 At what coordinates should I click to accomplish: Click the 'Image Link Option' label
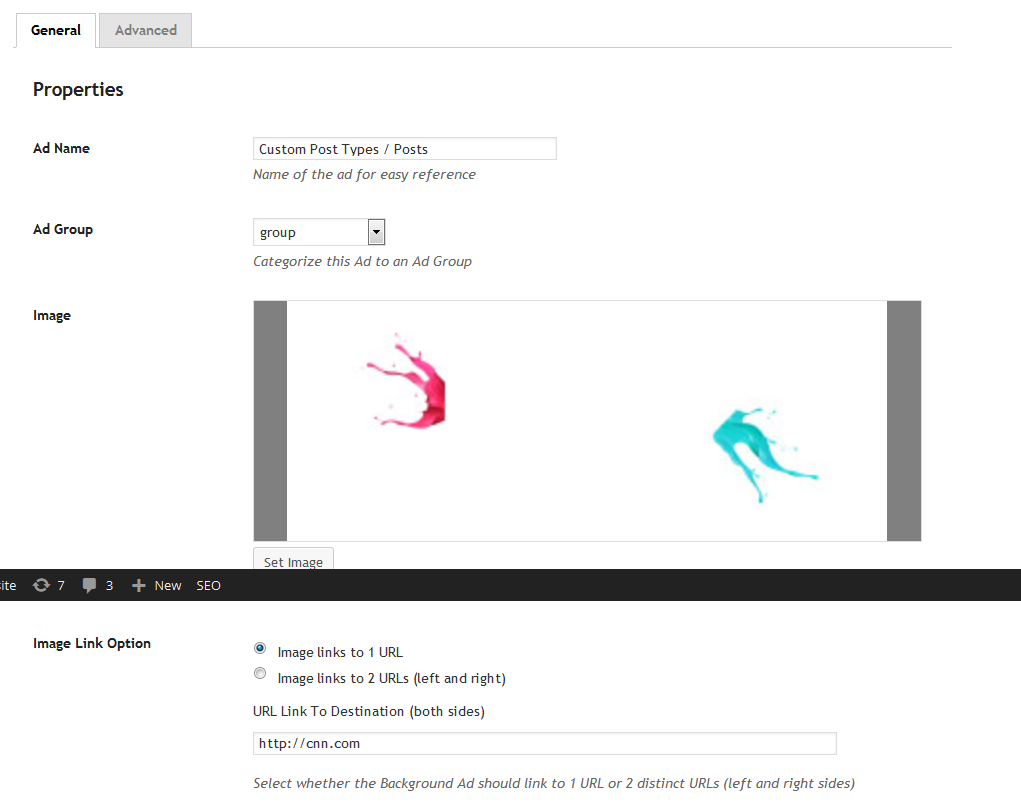click(92, 644)
